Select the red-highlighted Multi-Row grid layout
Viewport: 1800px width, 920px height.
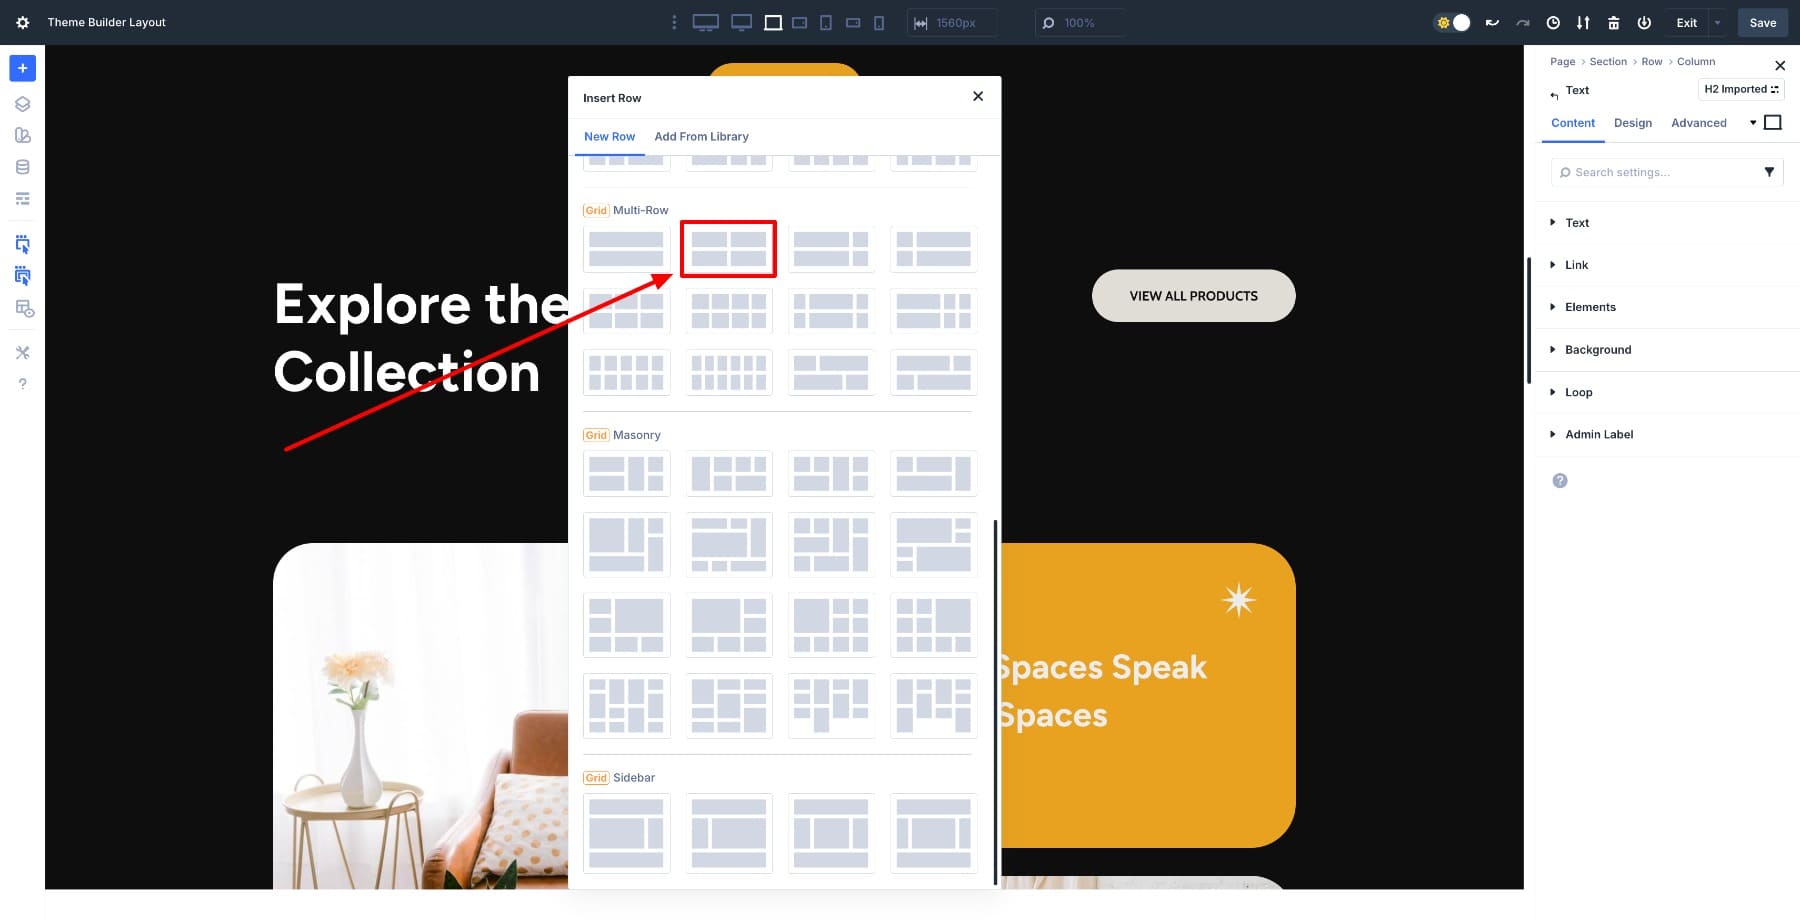[x=728, y=249]
